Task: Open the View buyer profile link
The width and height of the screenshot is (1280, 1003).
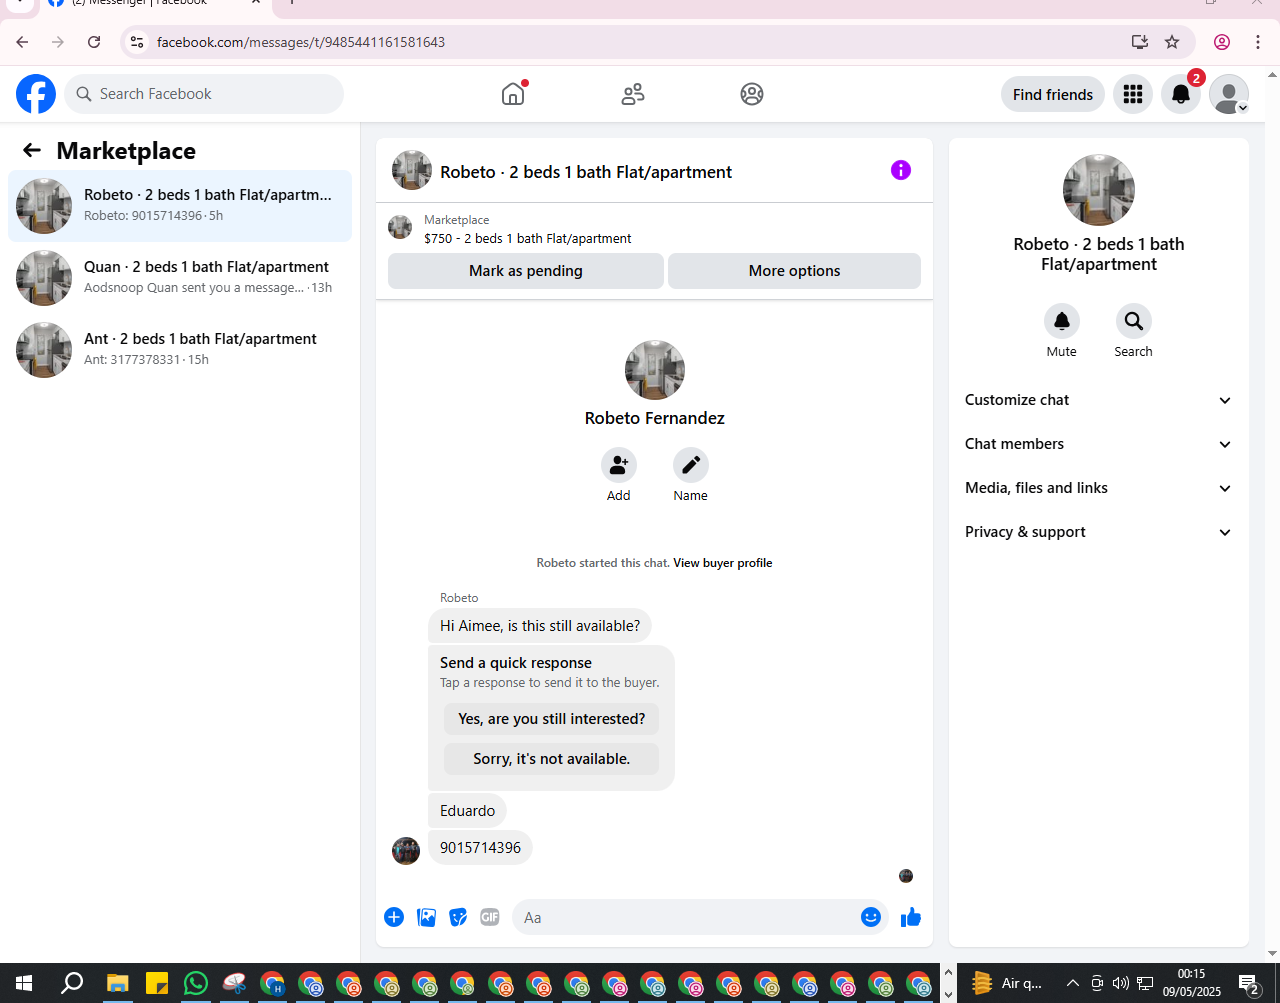Action: pos(723,563)
